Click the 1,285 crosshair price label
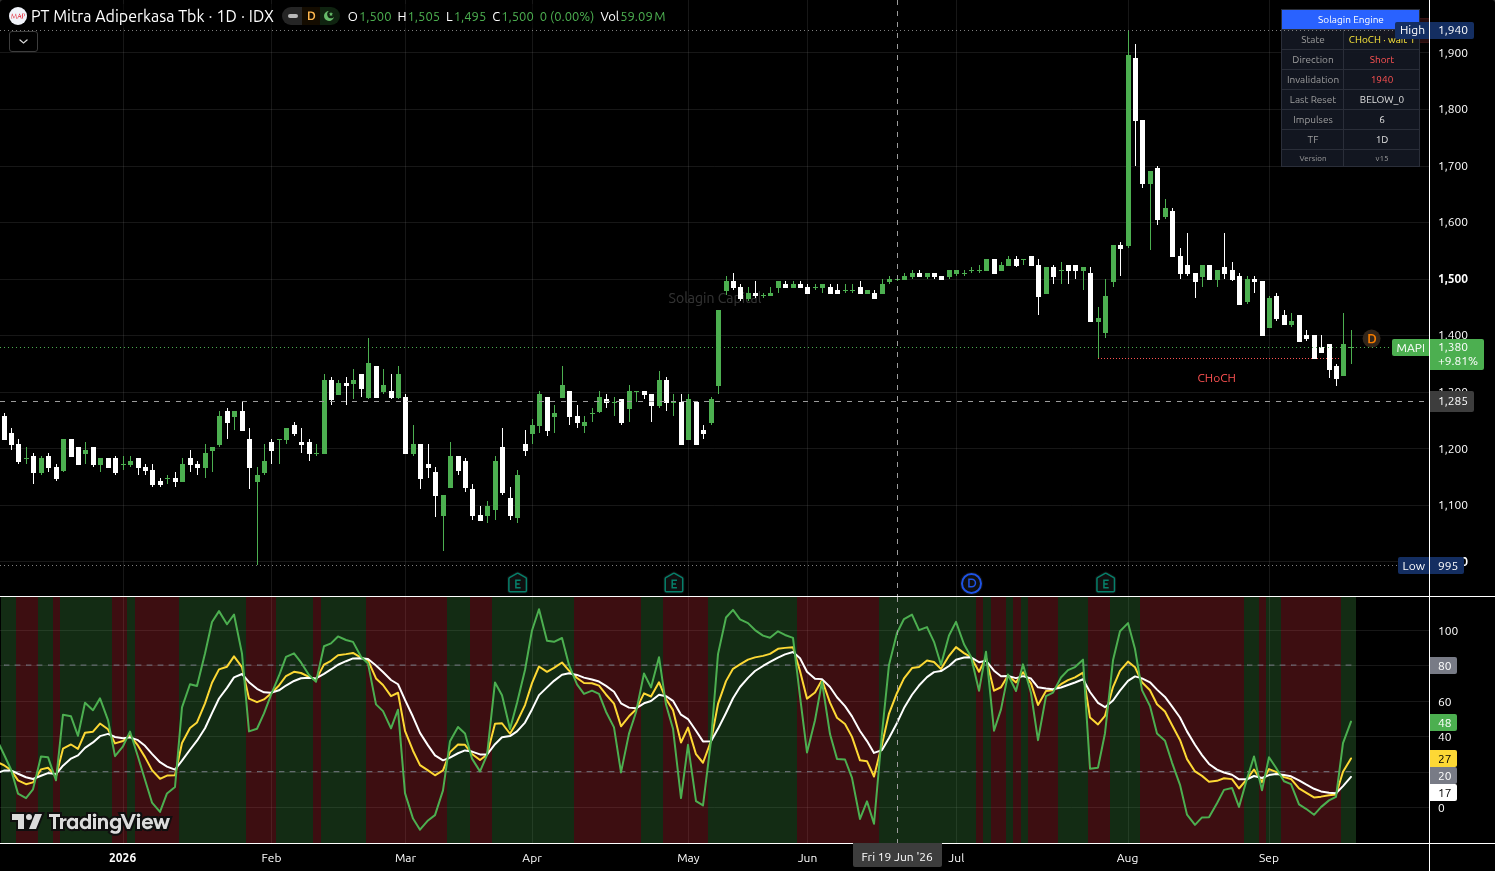1495x871 pixels. pos(1453,401)
